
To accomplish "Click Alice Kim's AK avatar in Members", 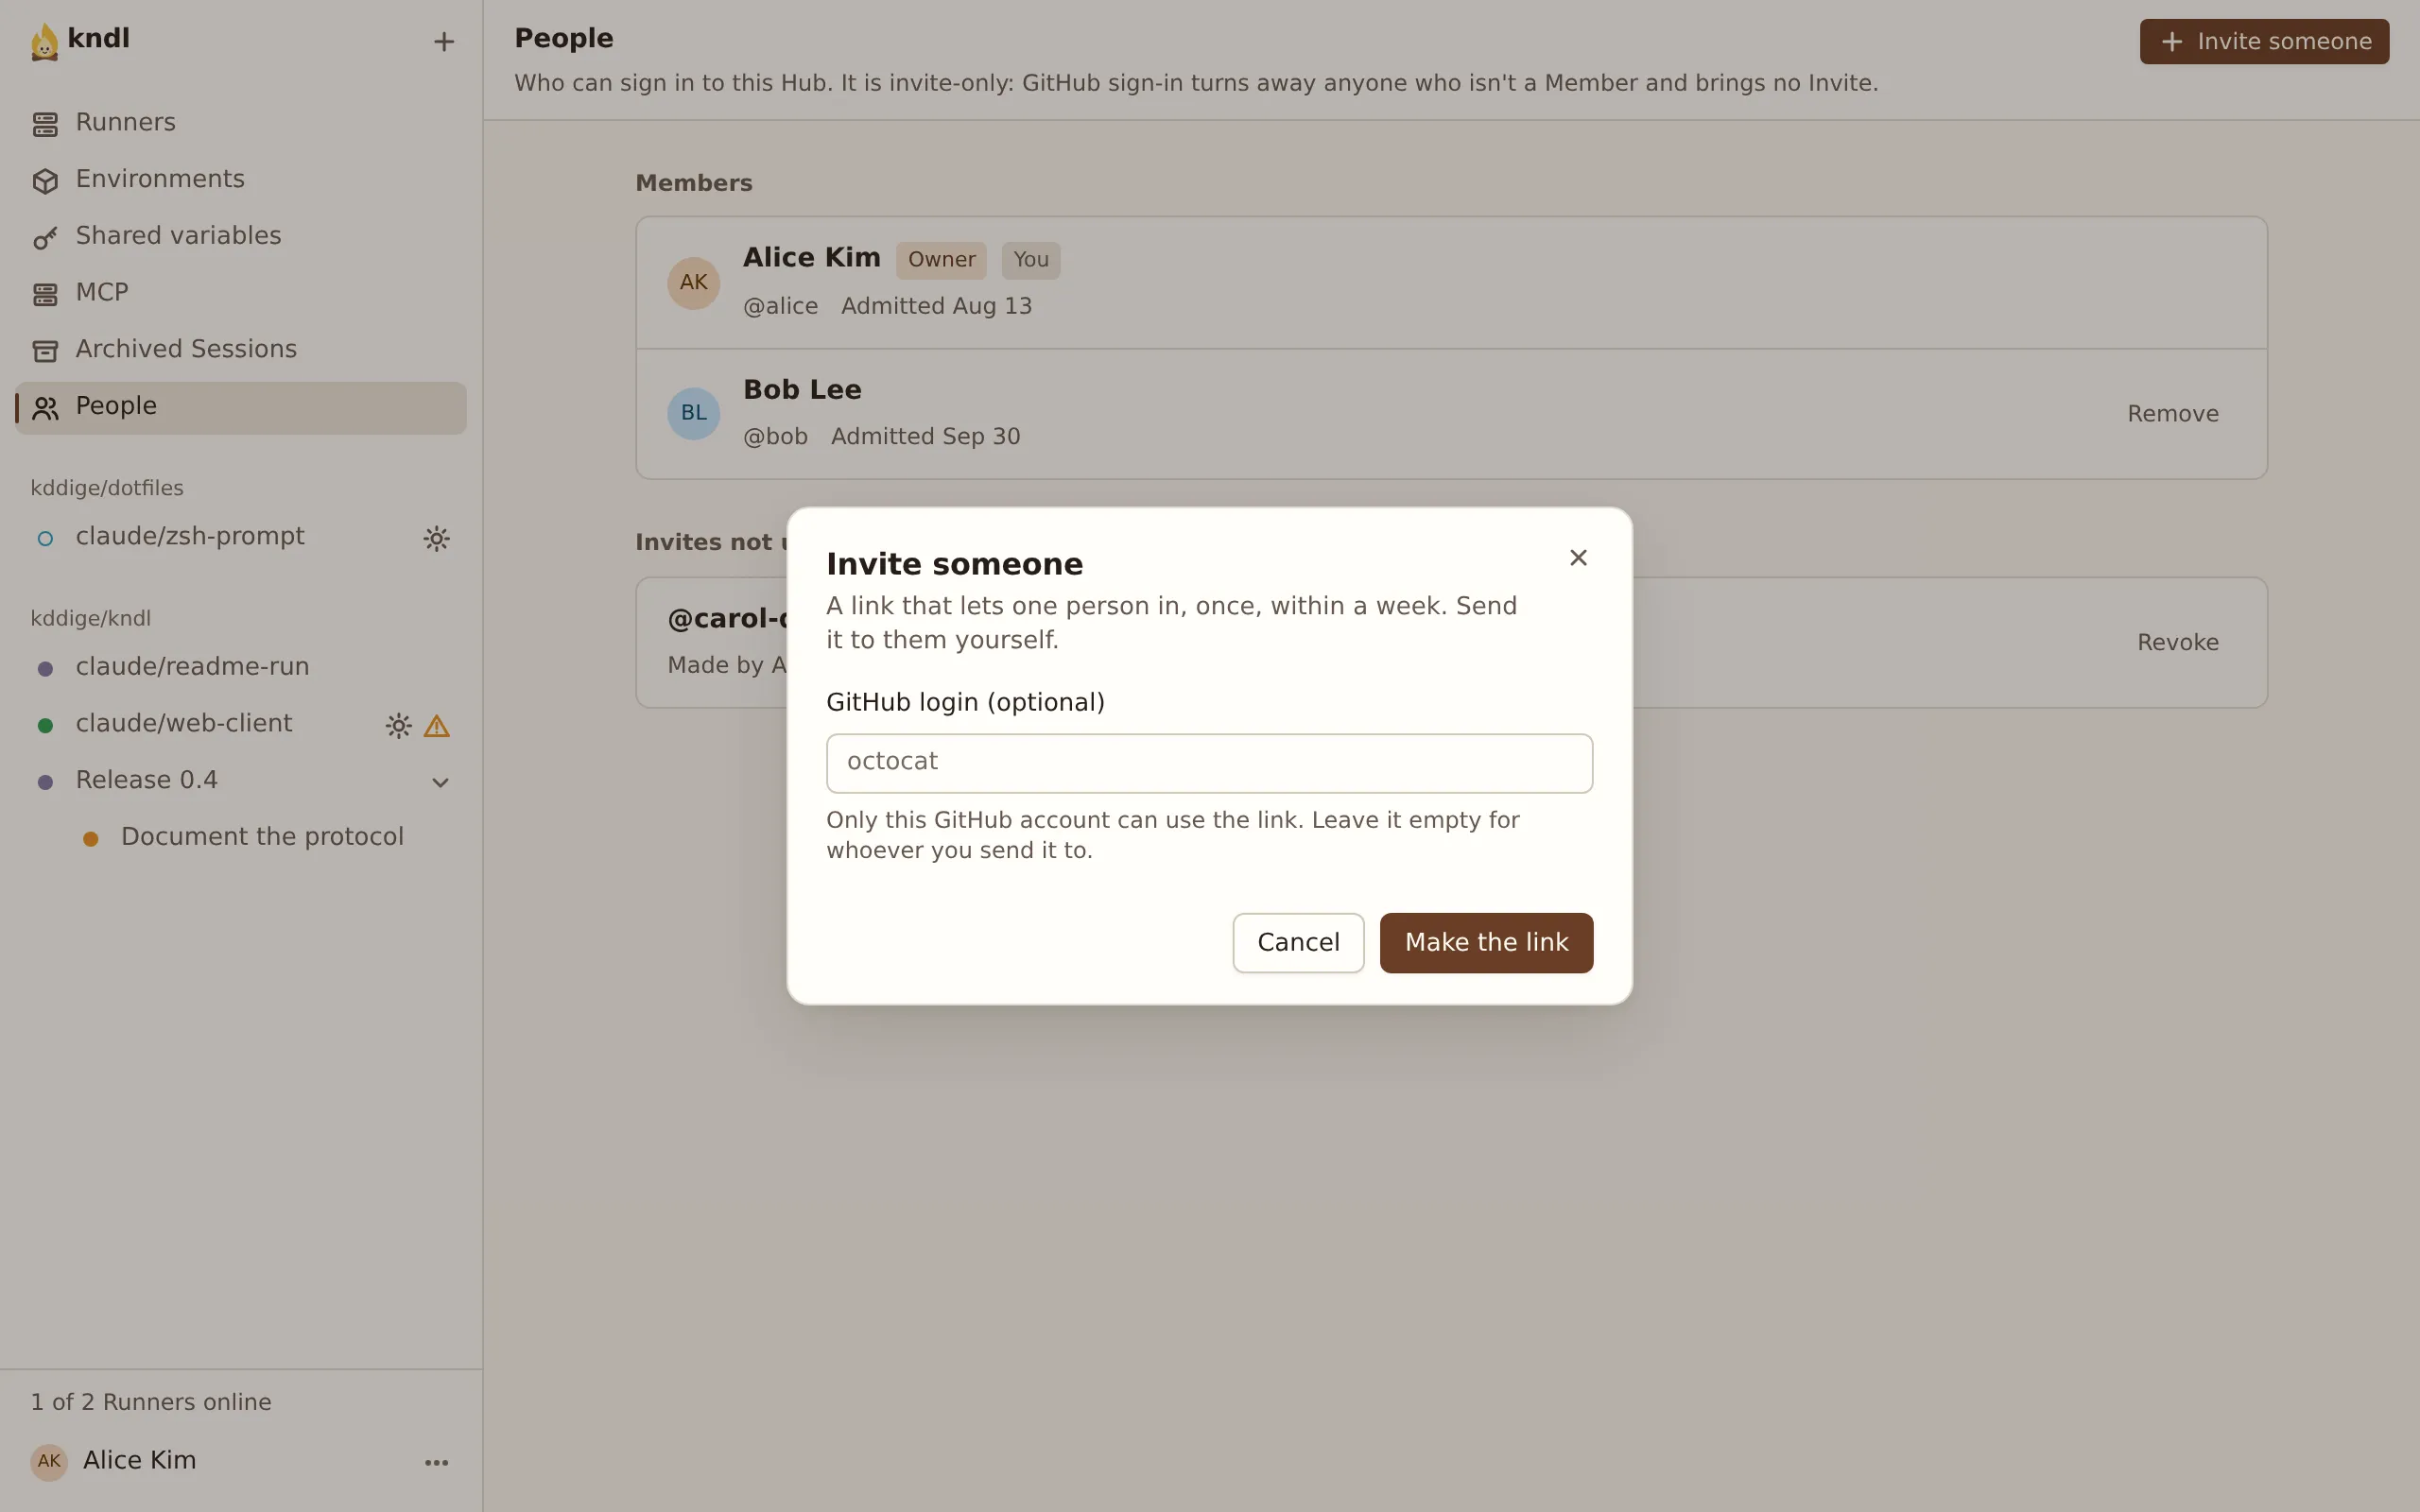I will (x=694, y=283).
